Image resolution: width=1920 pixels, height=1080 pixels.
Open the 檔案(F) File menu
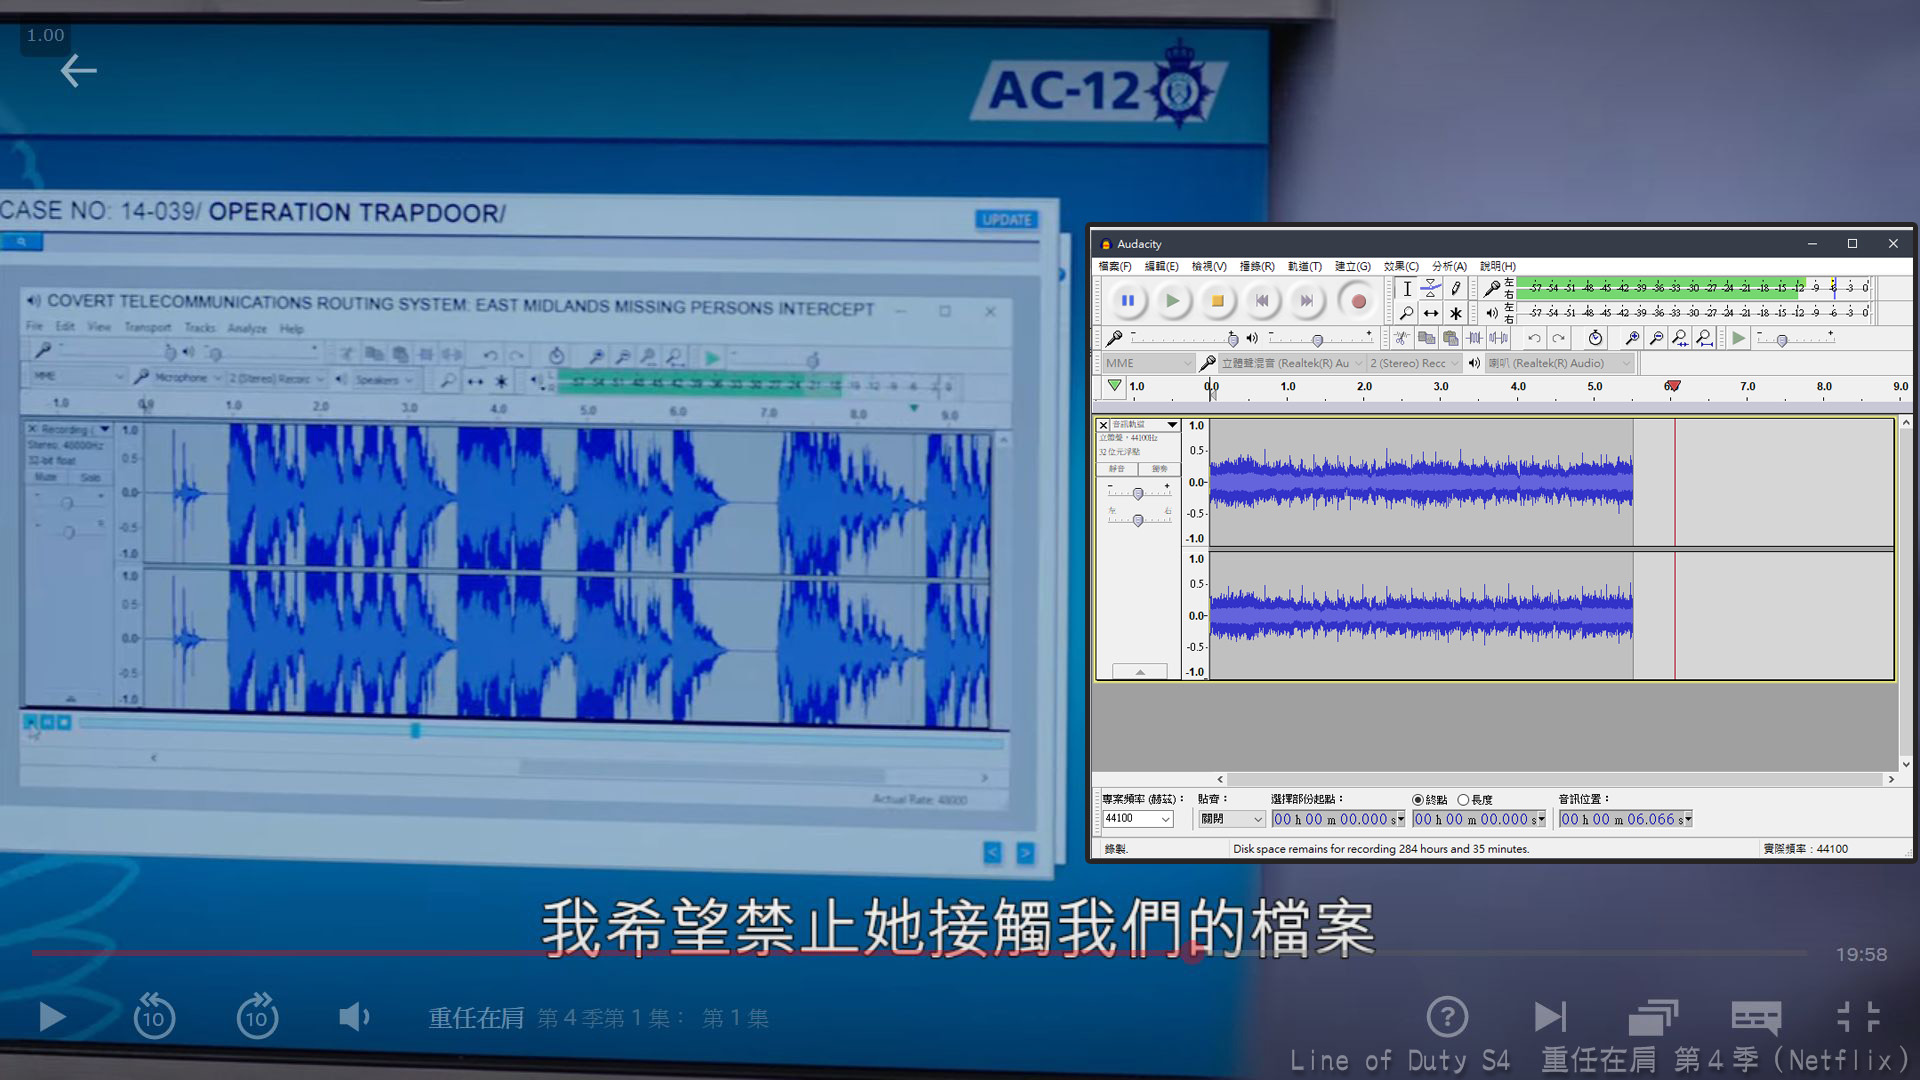pyautogui.click(x=1115, y=266)
